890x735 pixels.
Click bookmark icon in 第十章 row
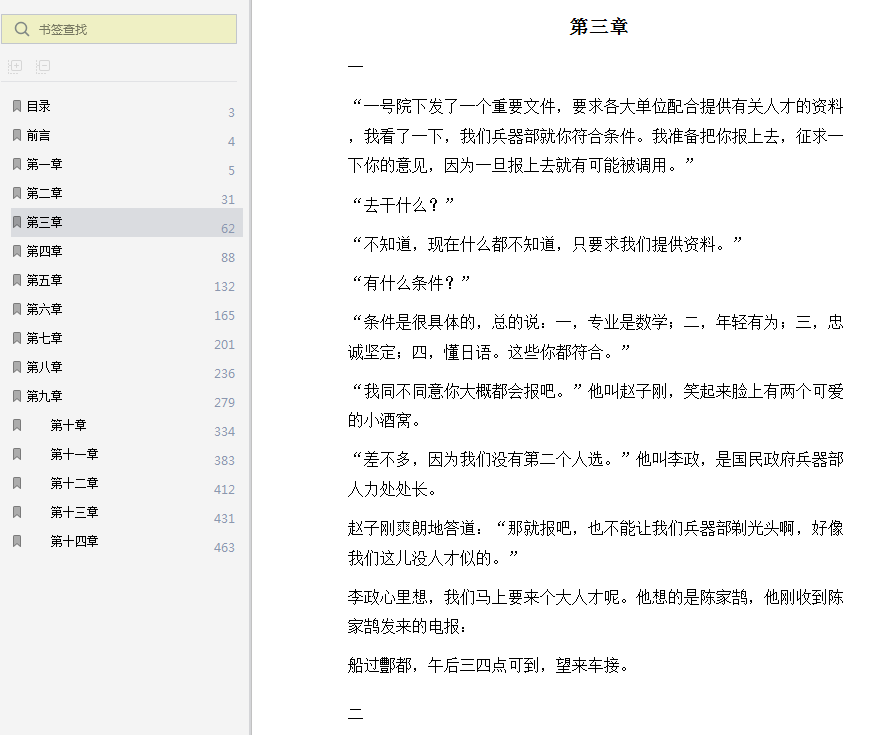click(17, 425)
